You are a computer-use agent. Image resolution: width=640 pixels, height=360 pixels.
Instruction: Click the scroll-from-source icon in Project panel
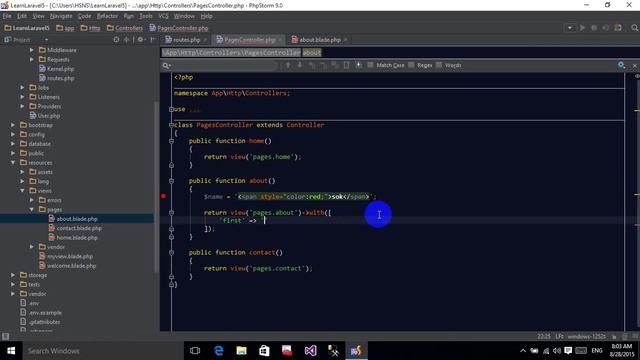click(x=116, y=40)
